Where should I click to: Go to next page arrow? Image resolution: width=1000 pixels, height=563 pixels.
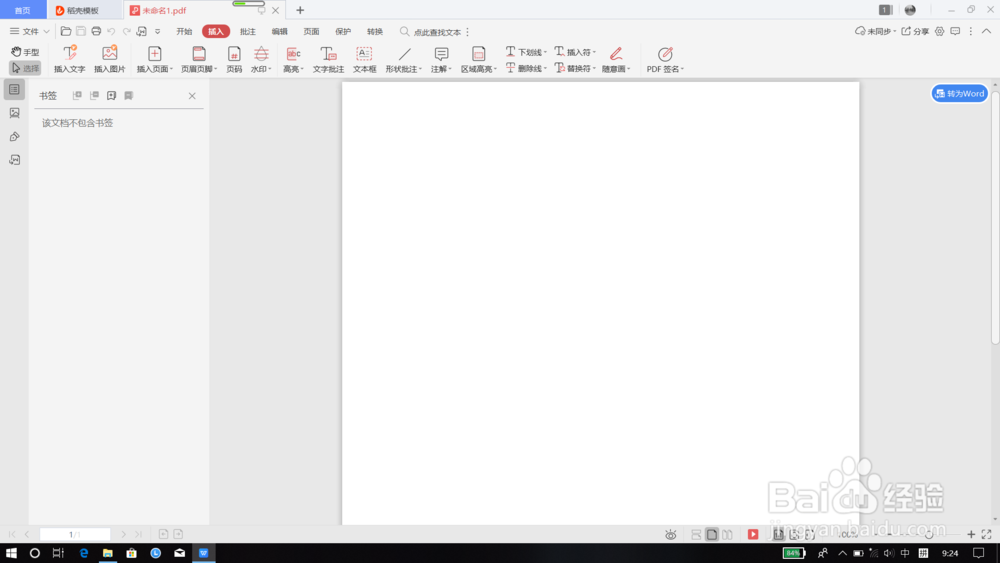point(123,534)
